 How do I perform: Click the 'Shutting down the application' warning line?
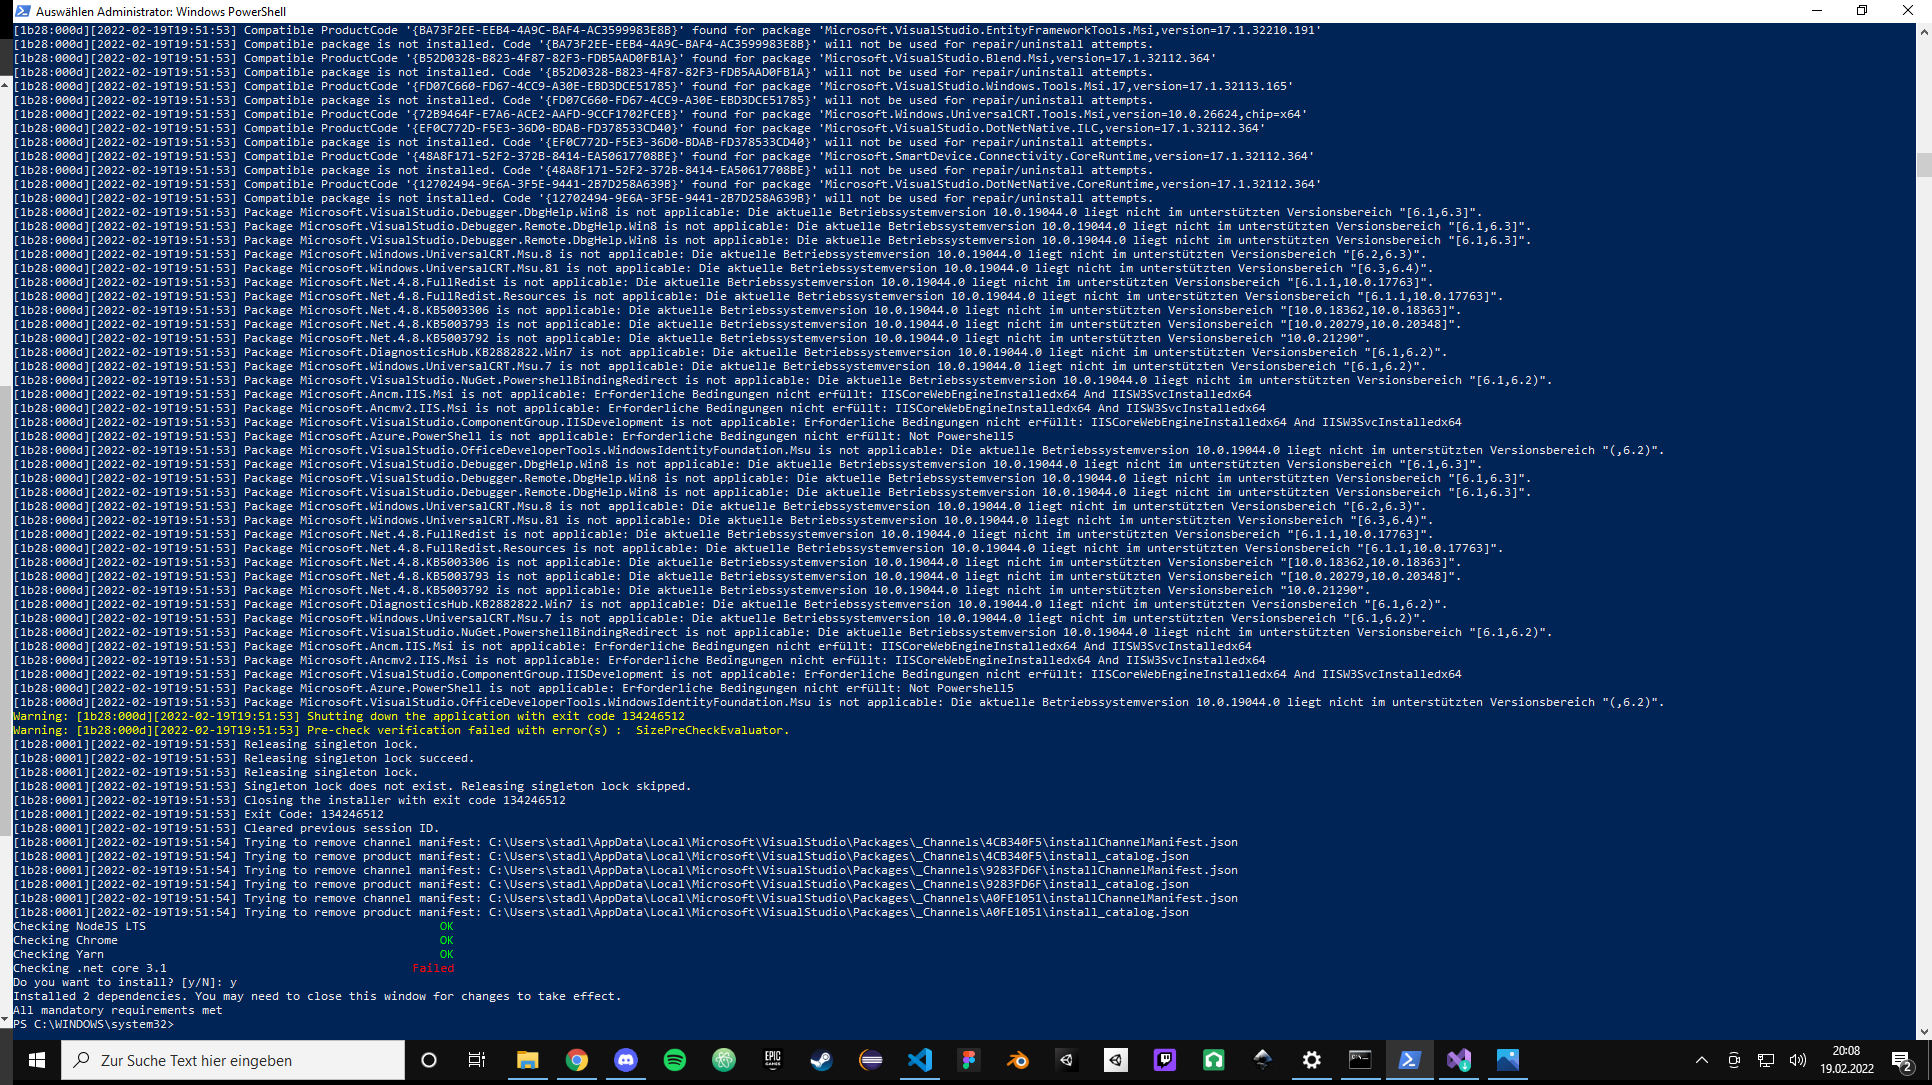[349, 716]
